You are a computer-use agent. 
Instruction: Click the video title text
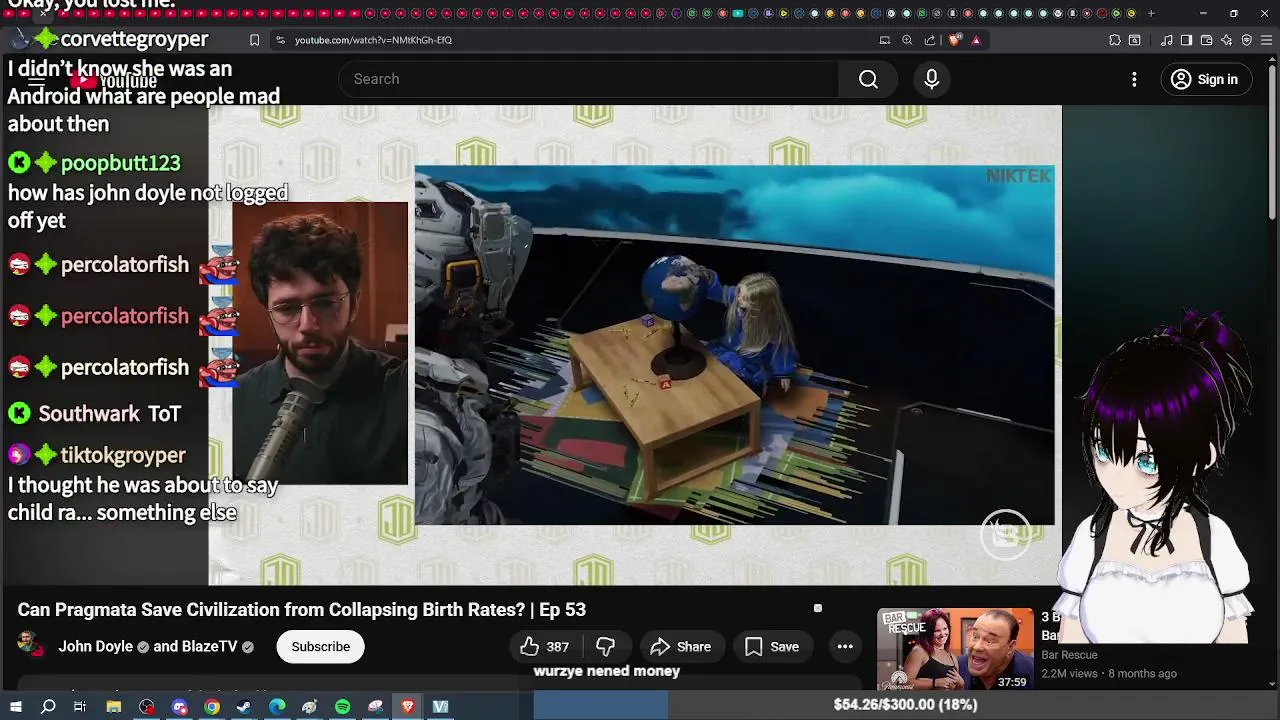[x=301, y=609]
